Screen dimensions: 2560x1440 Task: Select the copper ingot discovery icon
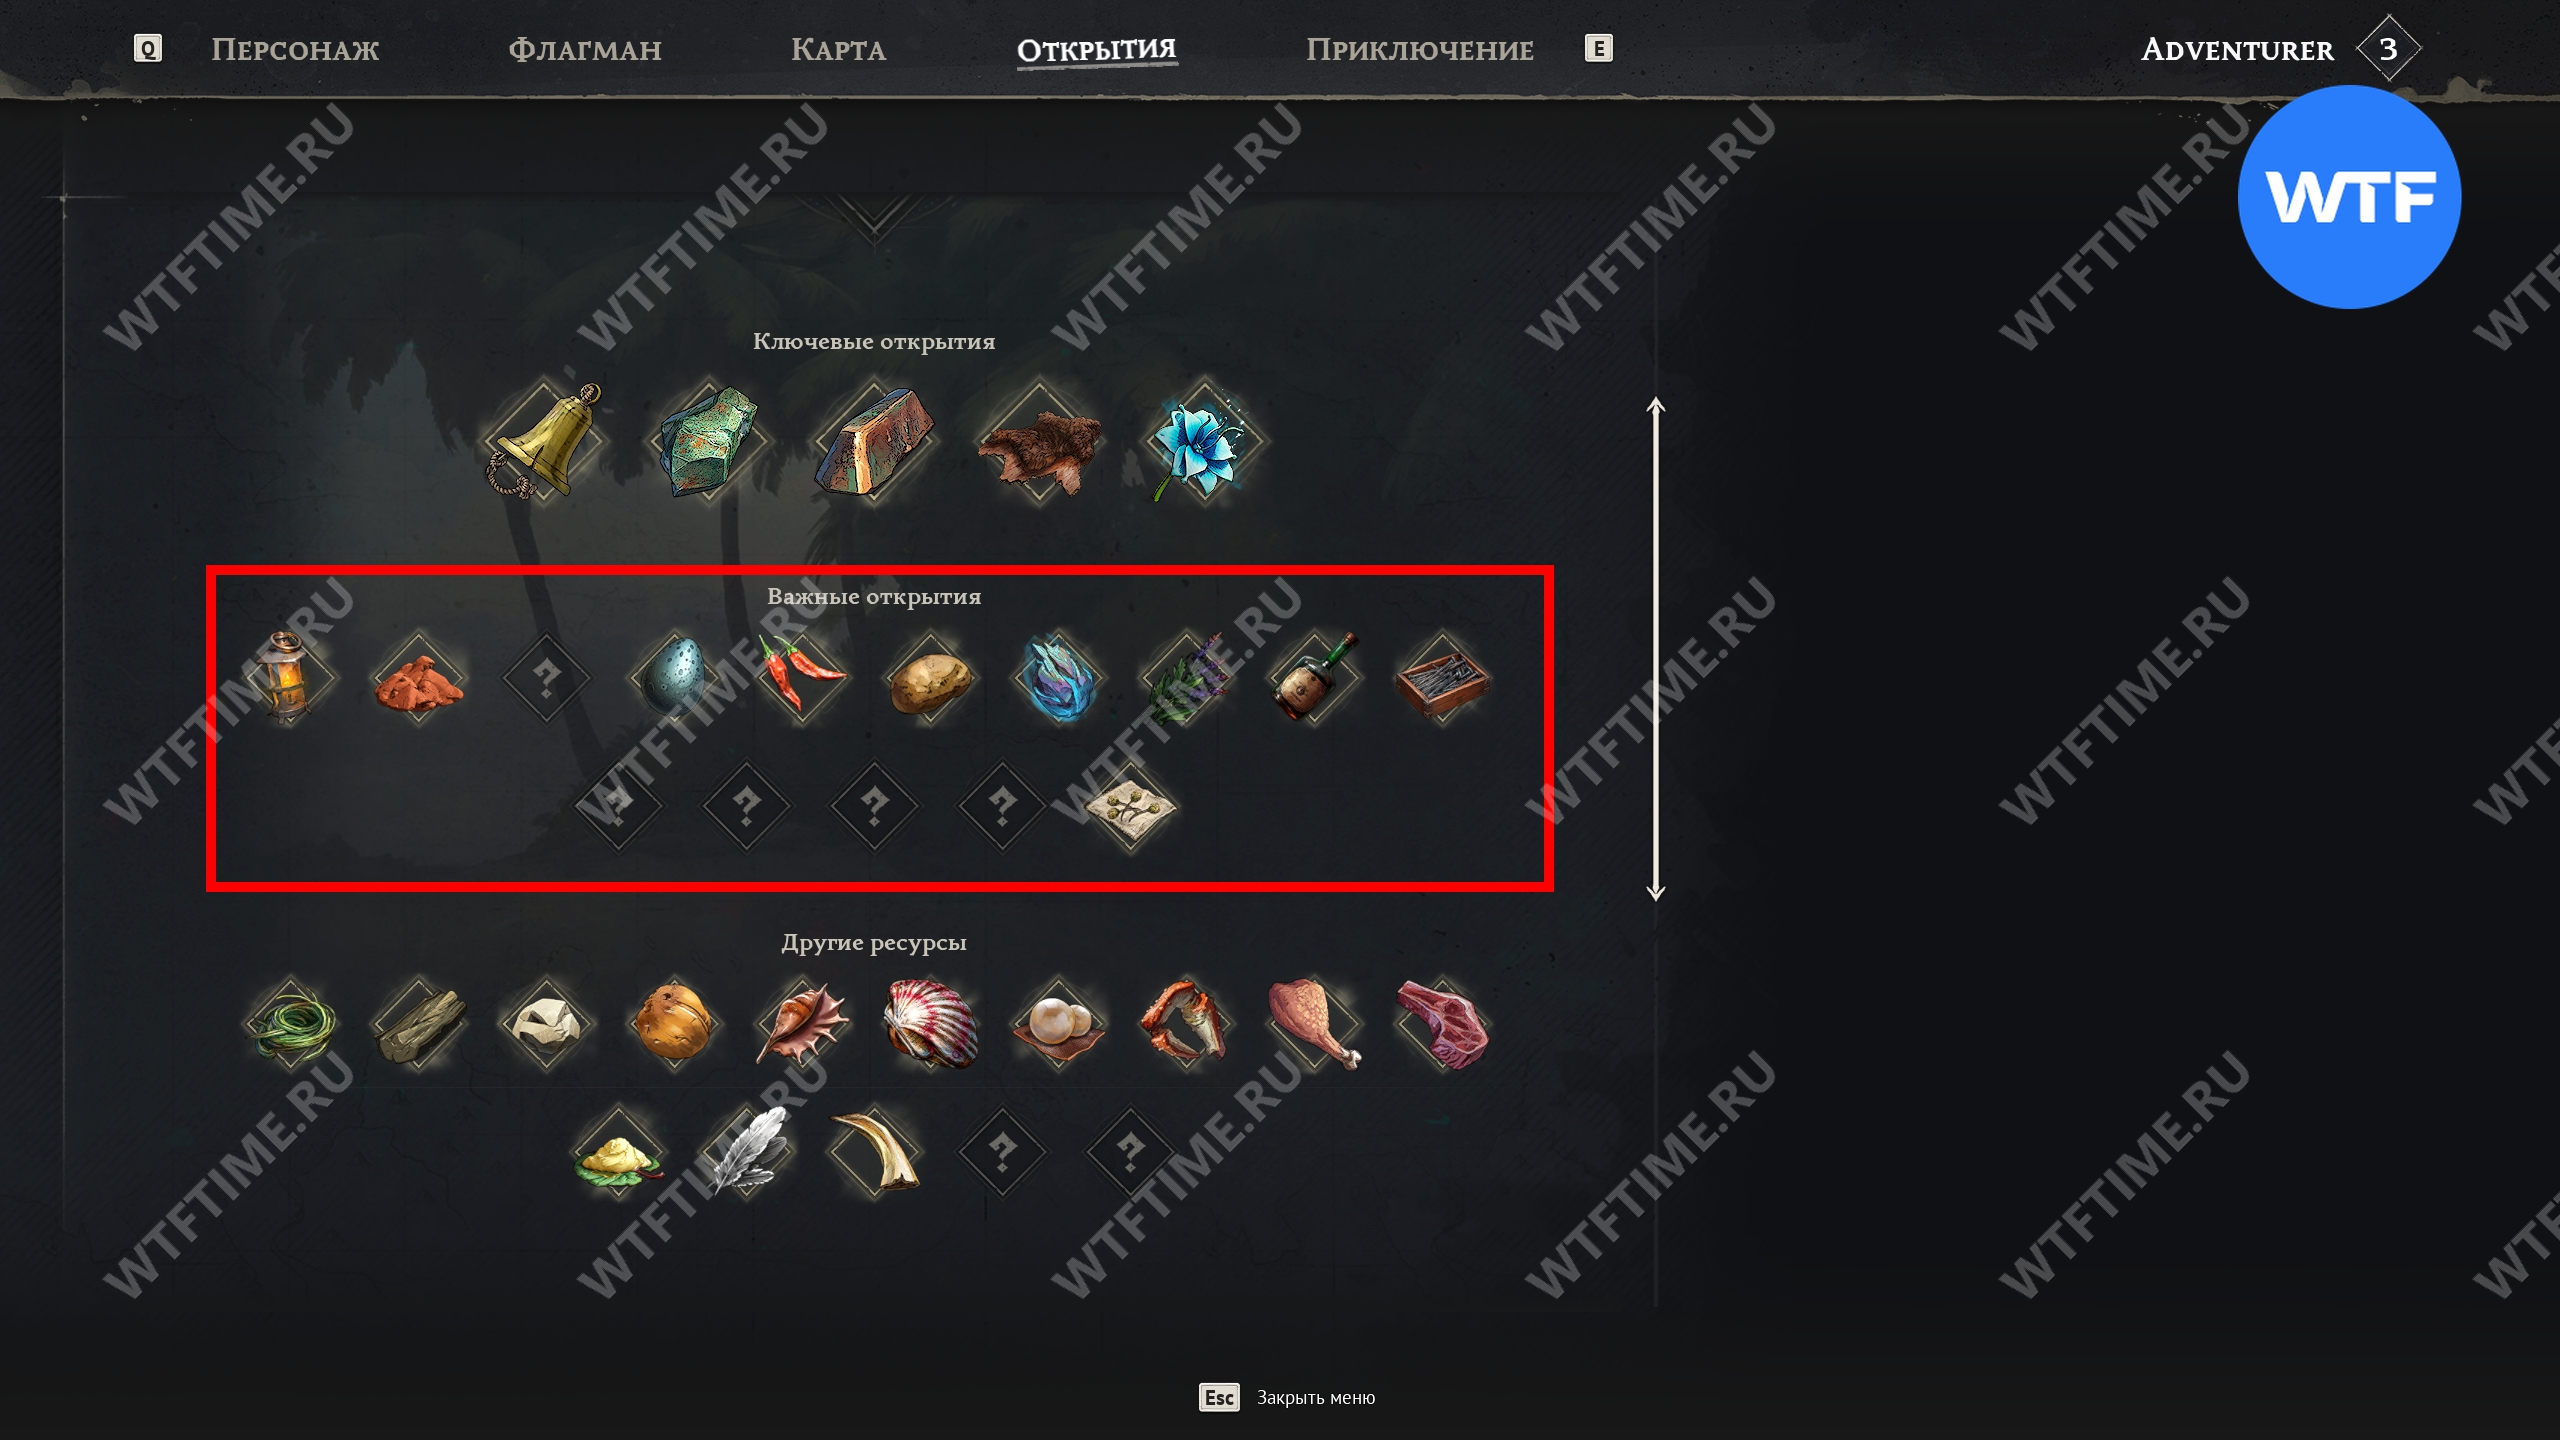[874, 441]
